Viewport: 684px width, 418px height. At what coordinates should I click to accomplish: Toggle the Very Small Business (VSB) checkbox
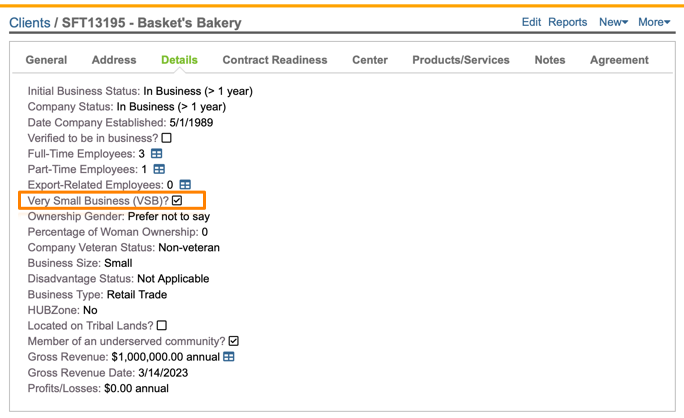coord(177,201)
